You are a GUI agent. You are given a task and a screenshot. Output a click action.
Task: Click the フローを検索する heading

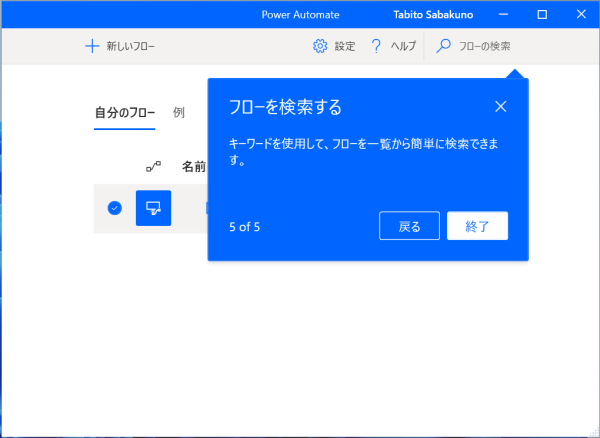tap(285, 107)
